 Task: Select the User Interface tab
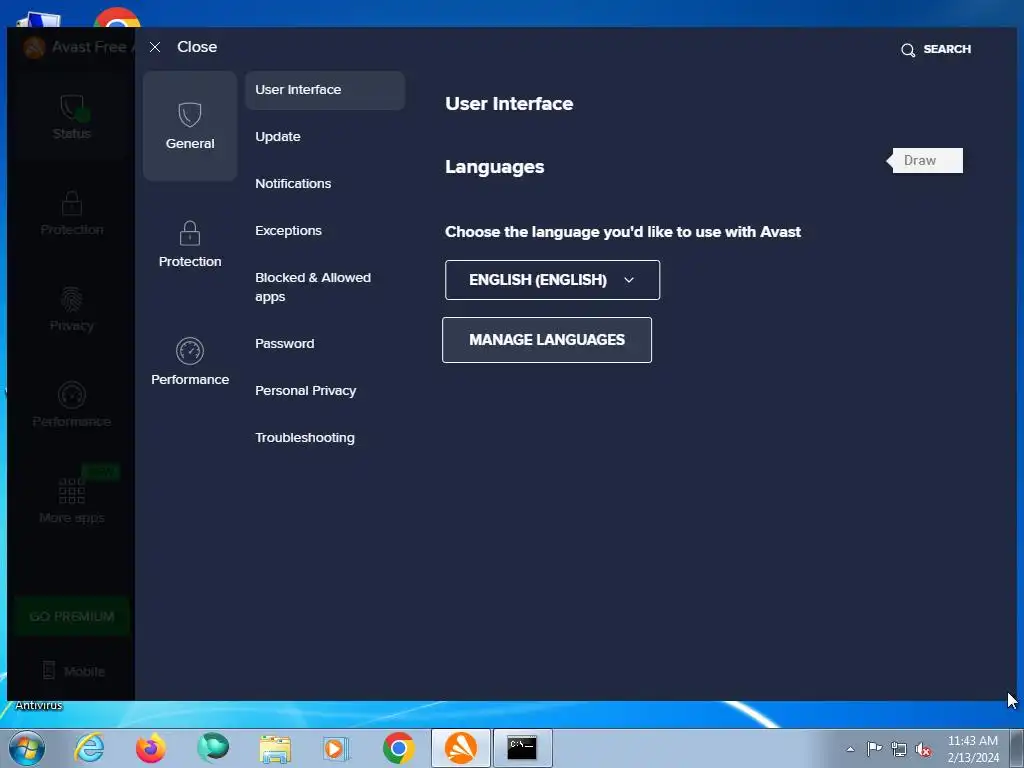click(x=325, y=90)
